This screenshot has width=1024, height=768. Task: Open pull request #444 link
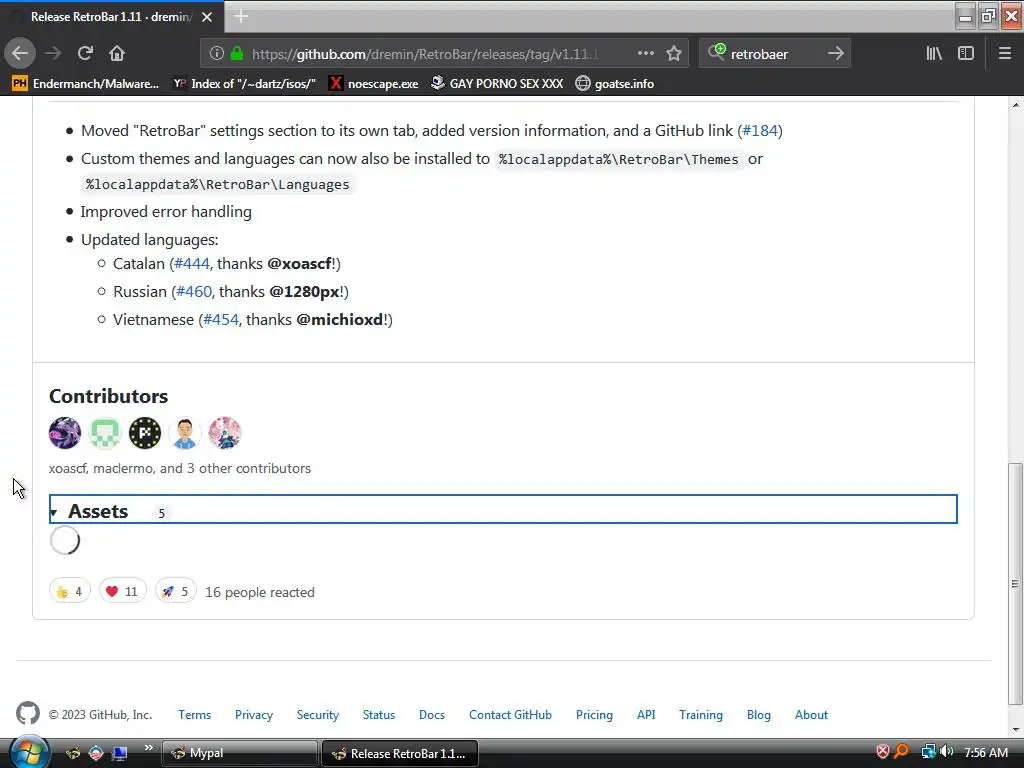point(192,264)
